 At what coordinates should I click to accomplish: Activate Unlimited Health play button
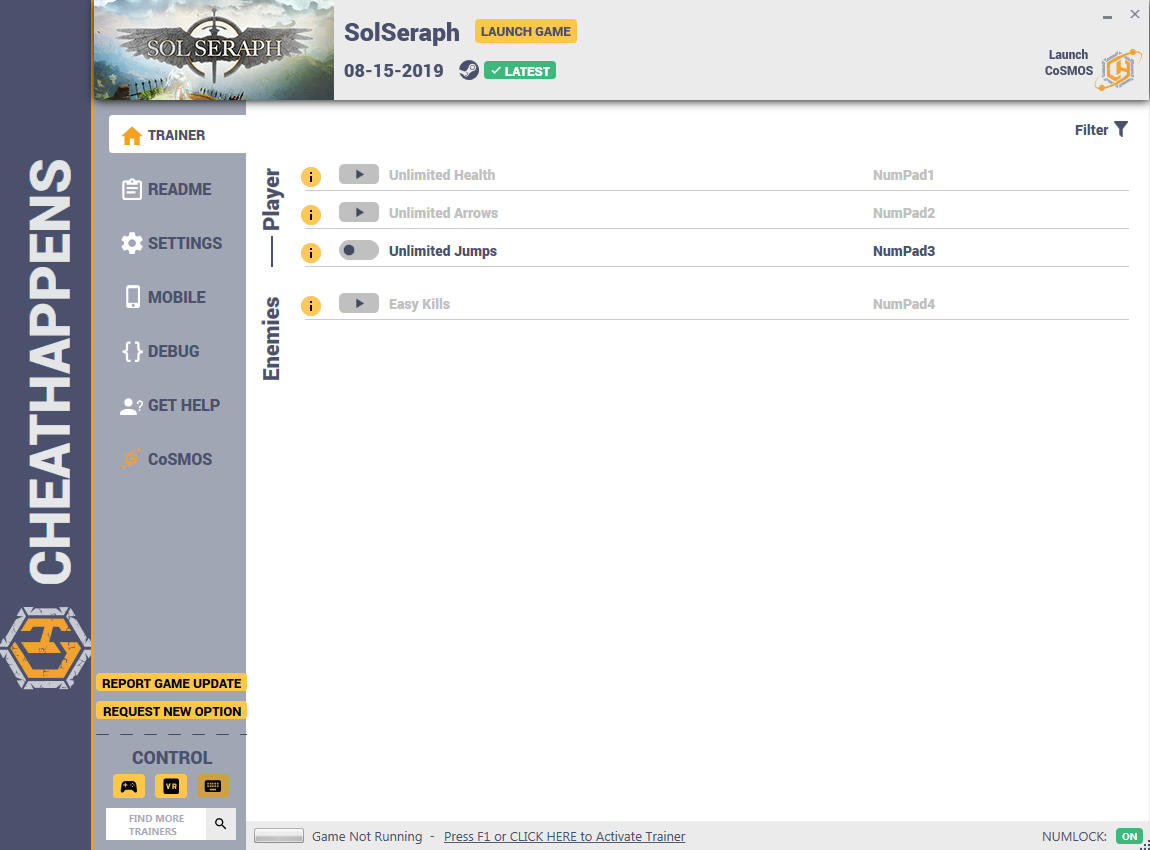tap(359, 175)
